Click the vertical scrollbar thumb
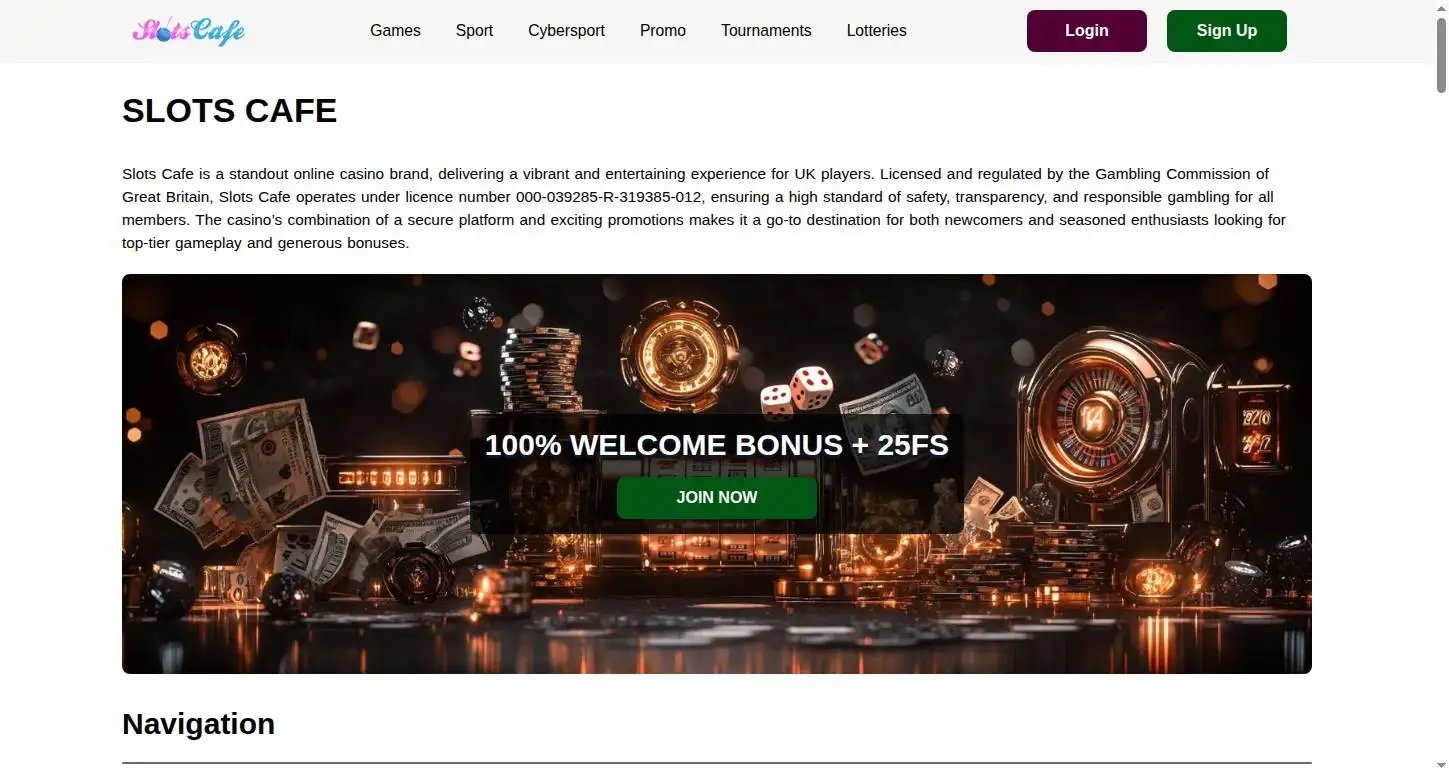 point(1440,55)
